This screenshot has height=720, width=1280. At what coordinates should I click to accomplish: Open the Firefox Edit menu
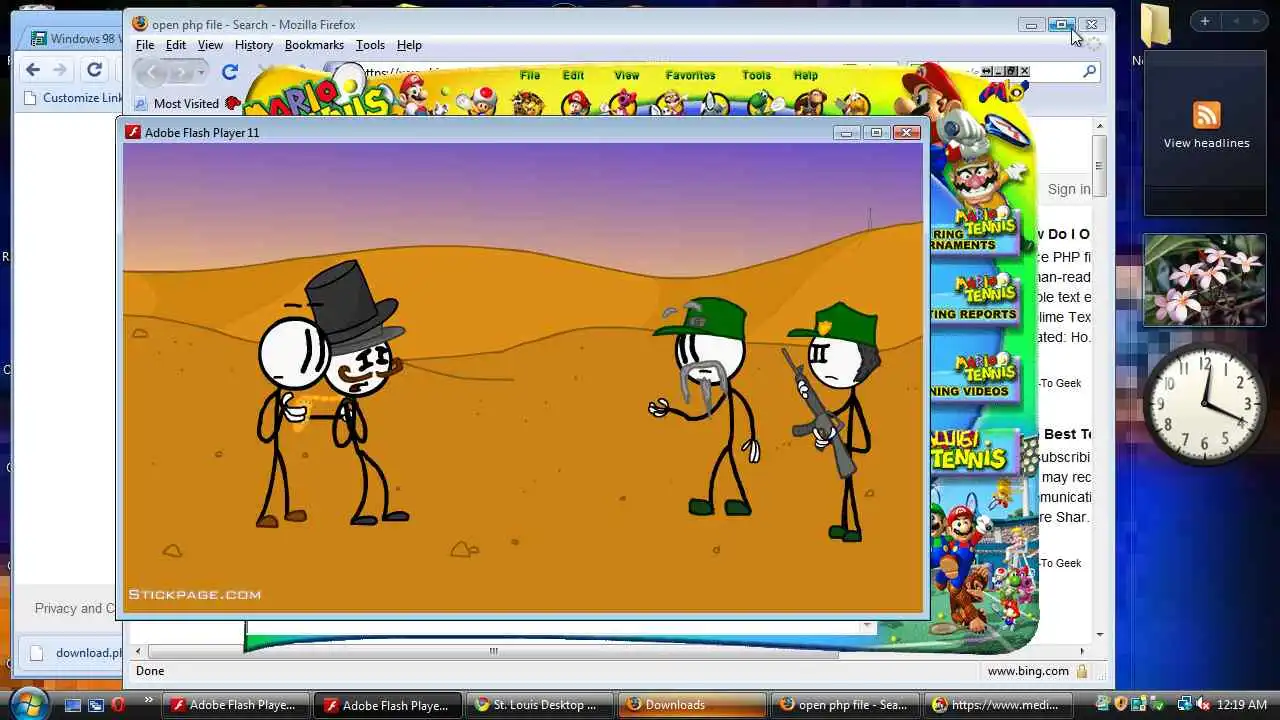point(176,45)
